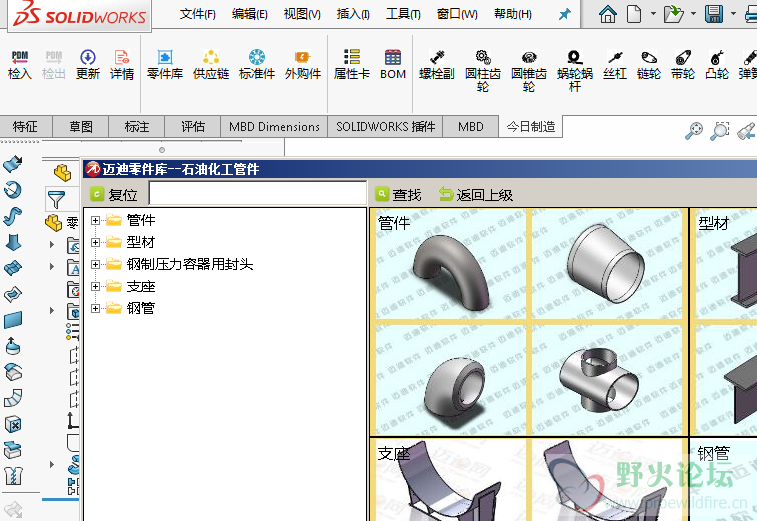Click the zoom to area icon
Viewport: 757px width, 521px height.
click(x=719, y=131)
